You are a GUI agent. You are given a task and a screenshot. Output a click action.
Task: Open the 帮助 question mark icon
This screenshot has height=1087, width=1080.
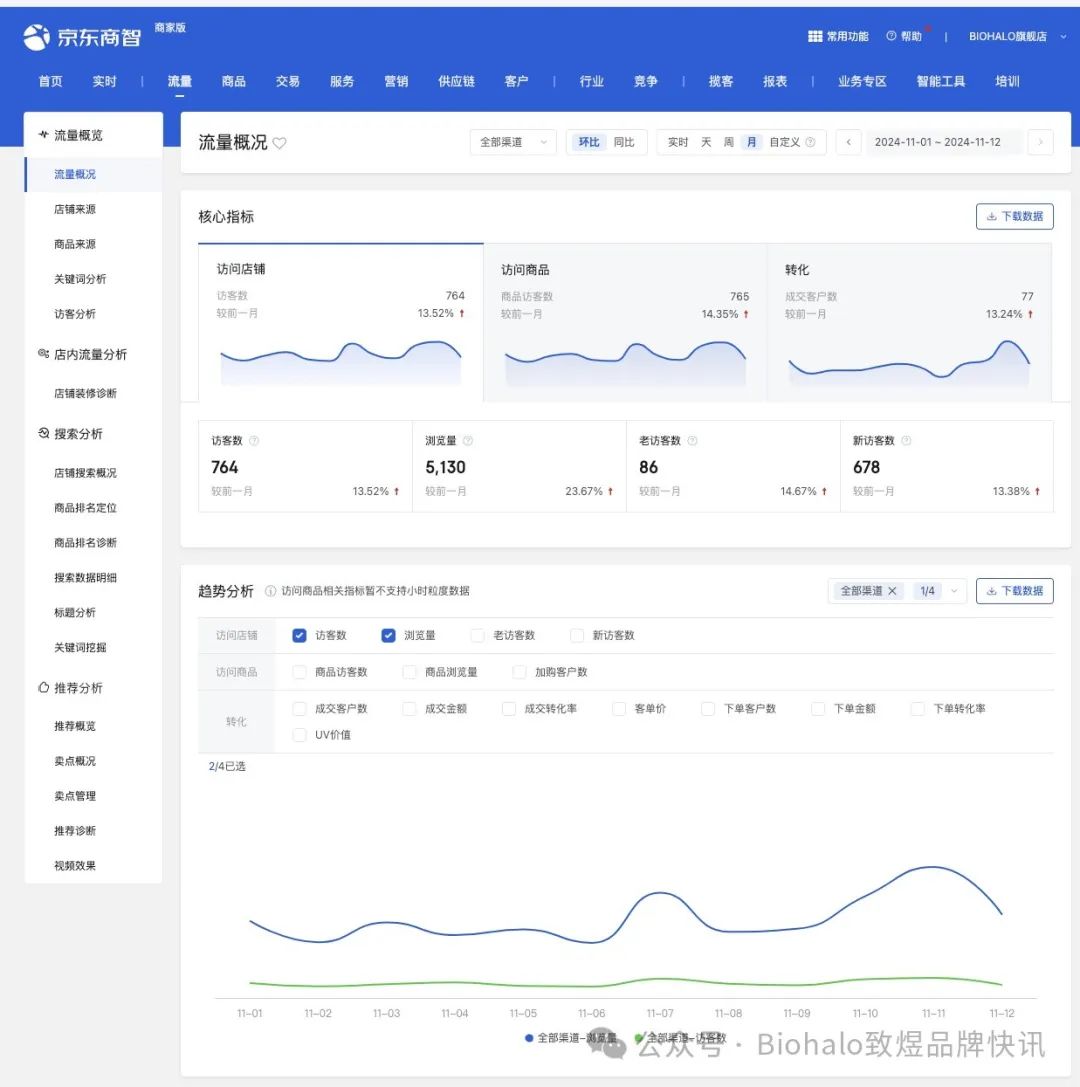[x=891, y=36]
